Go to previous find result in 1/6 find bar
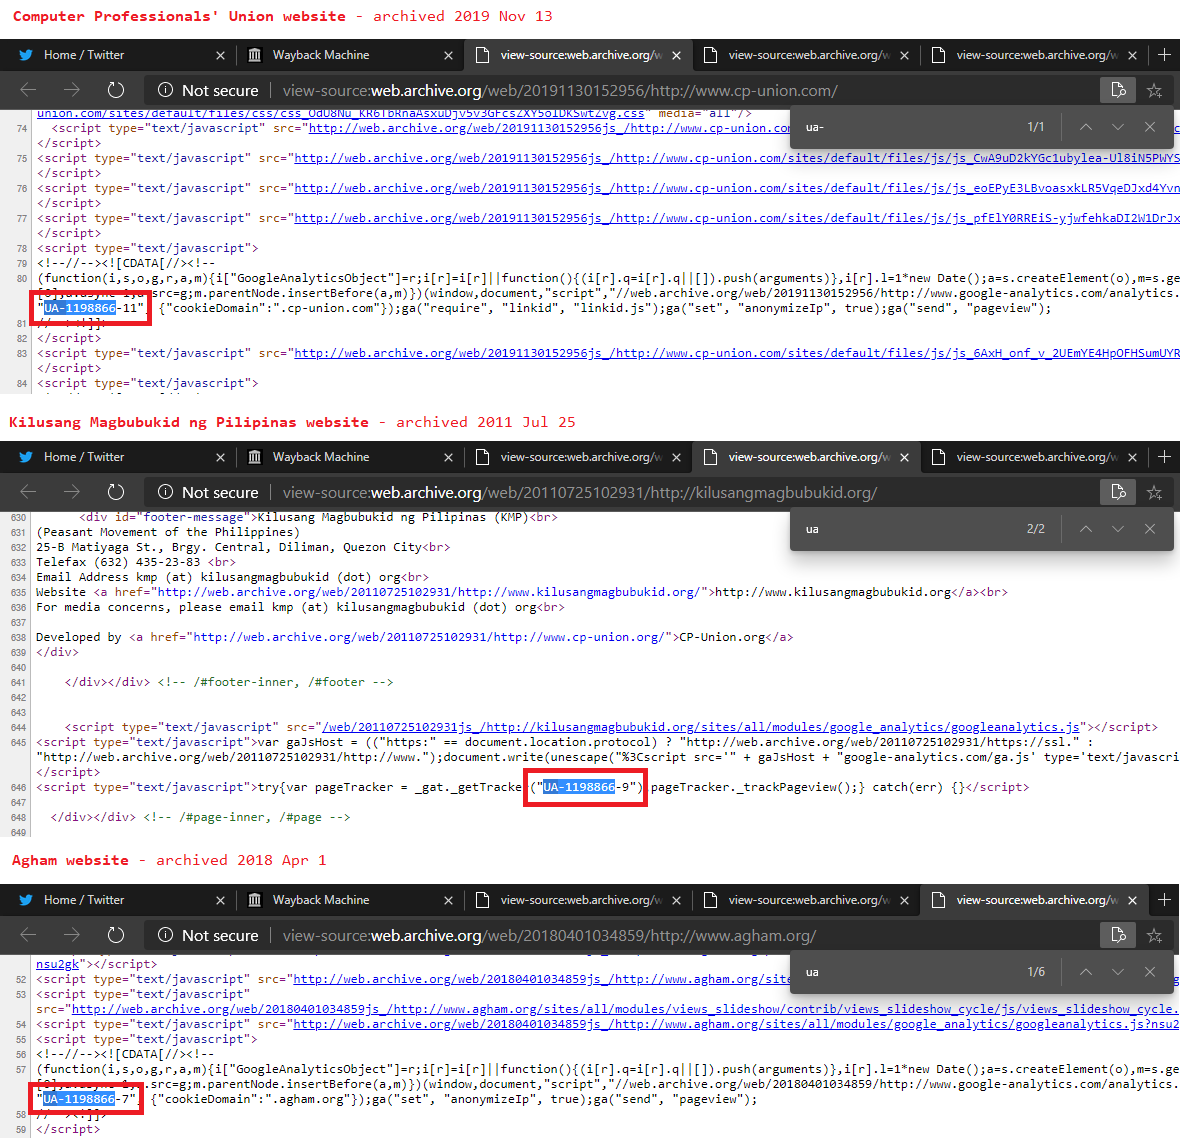1180x1138 pixels. (x=1086, y=972)
